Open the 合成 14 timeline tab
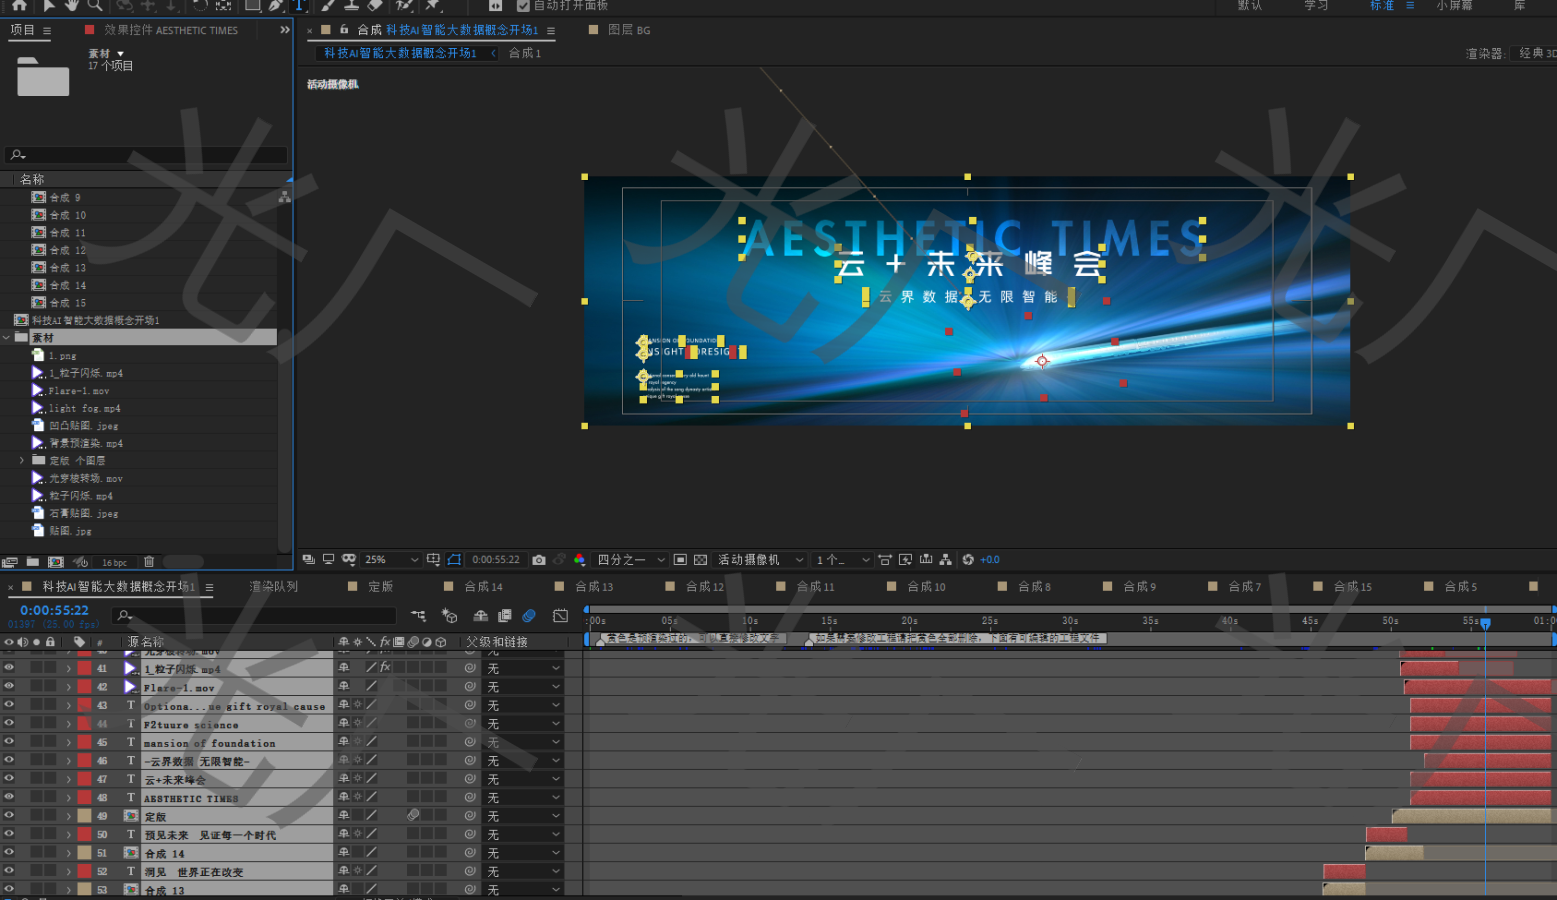Viewport: 1557px width, 900px height. (483, 587)
